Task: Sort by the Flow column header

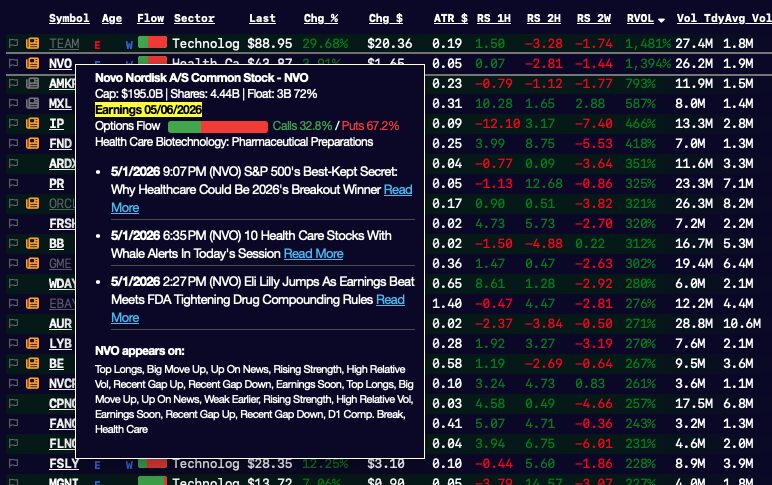Action: 150,18
